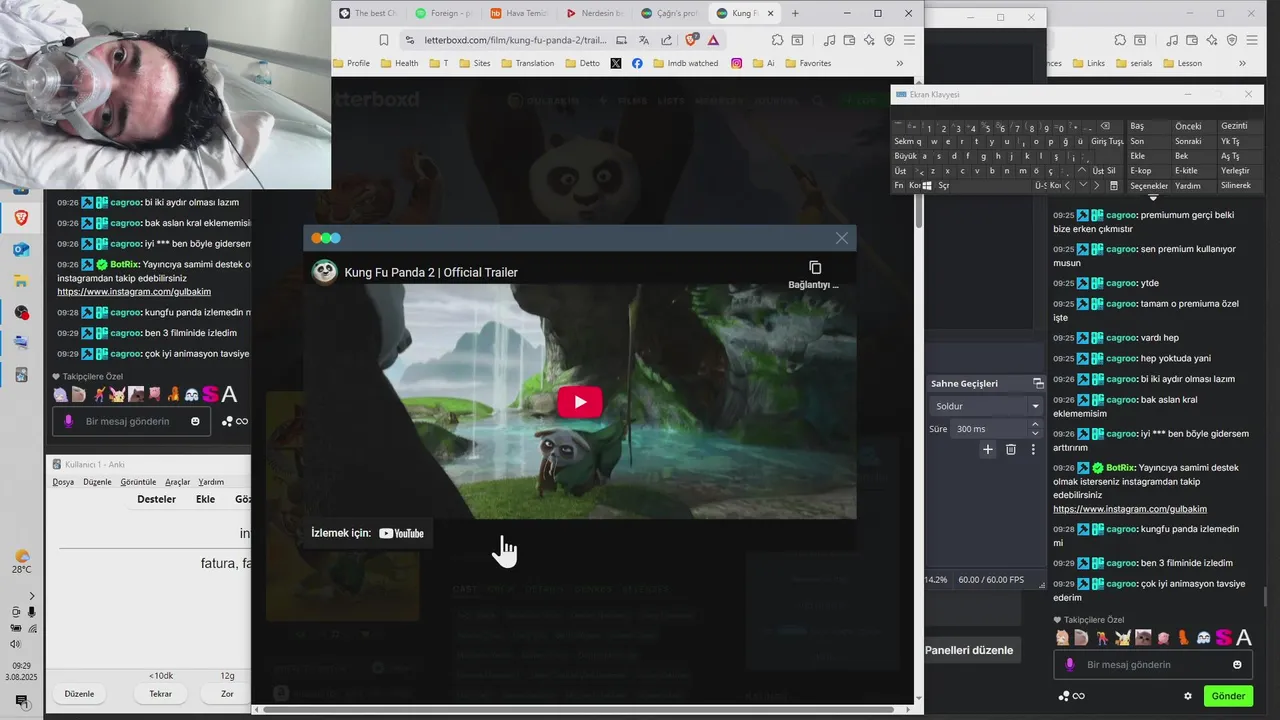Open the Translation bookmarks folder

(x=527, y=63)
